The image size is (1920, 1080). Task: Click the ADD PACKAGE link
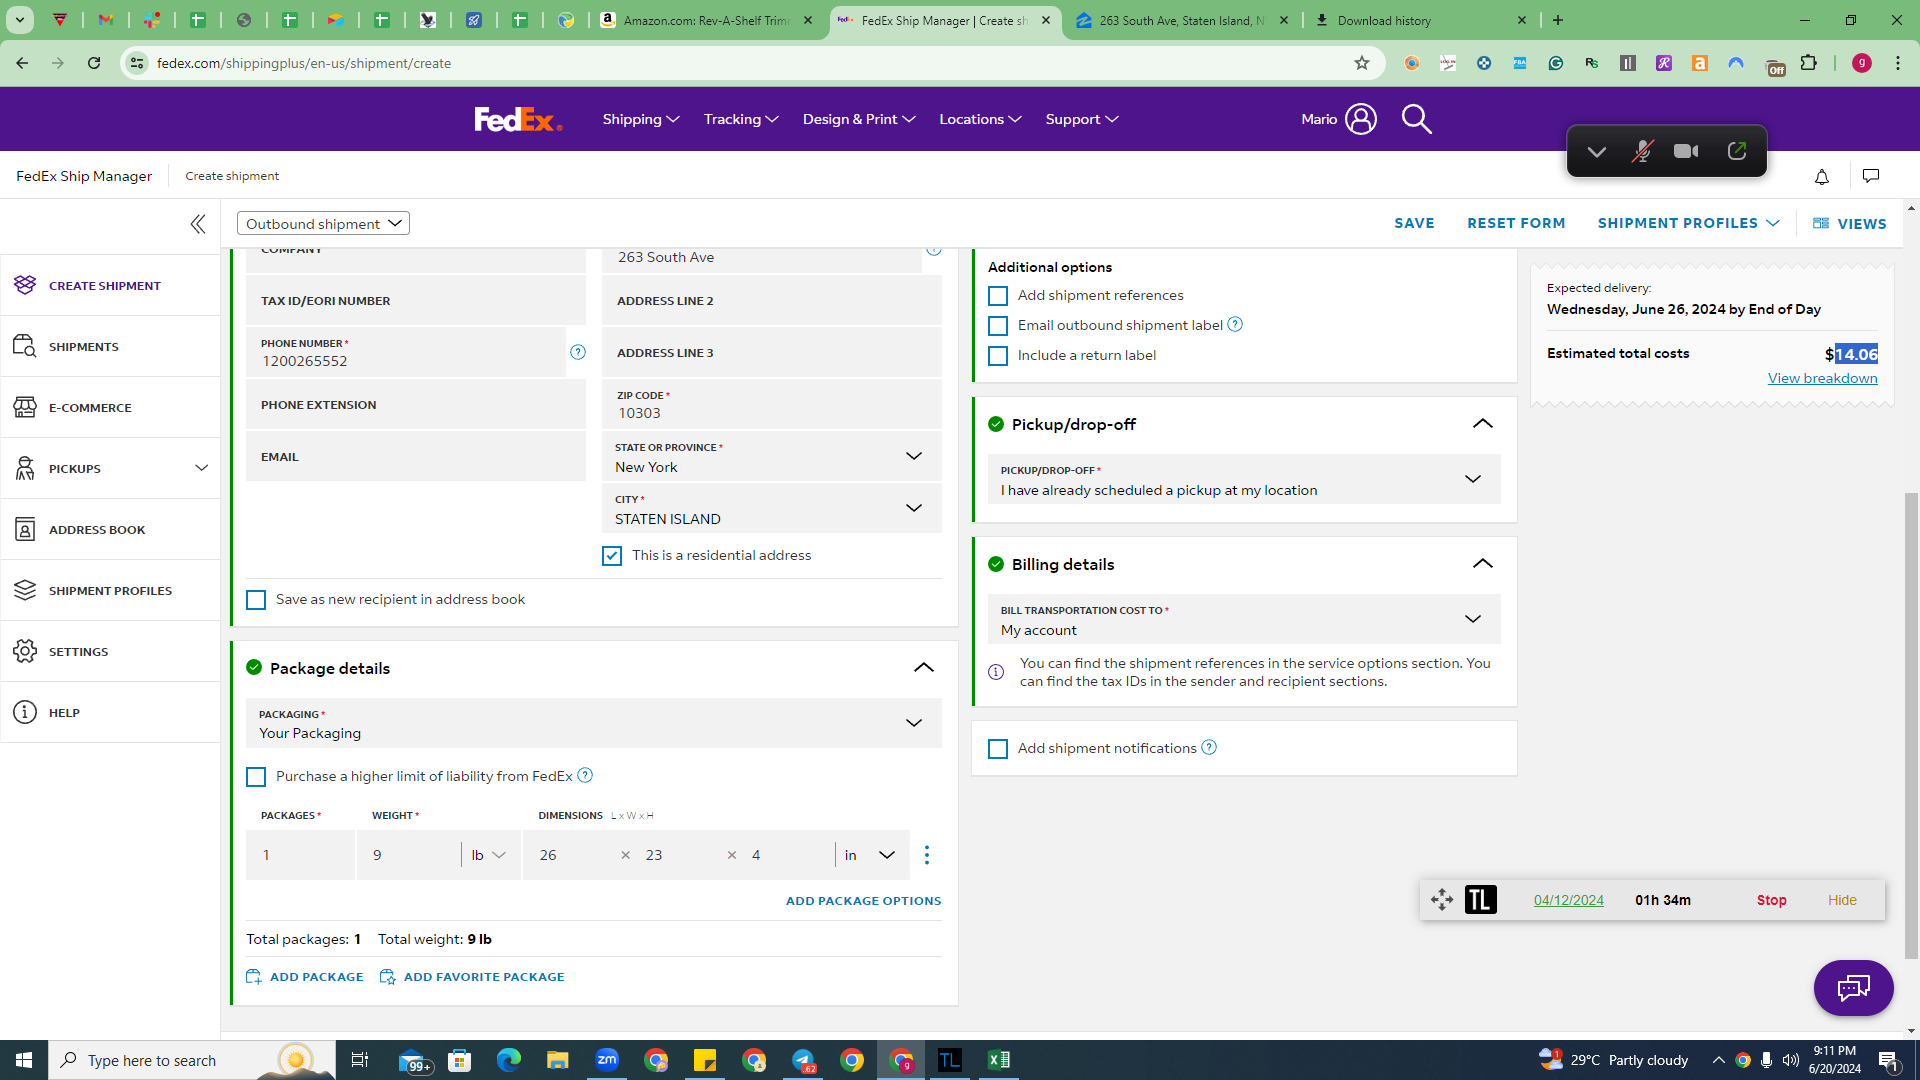coord(305,977)
